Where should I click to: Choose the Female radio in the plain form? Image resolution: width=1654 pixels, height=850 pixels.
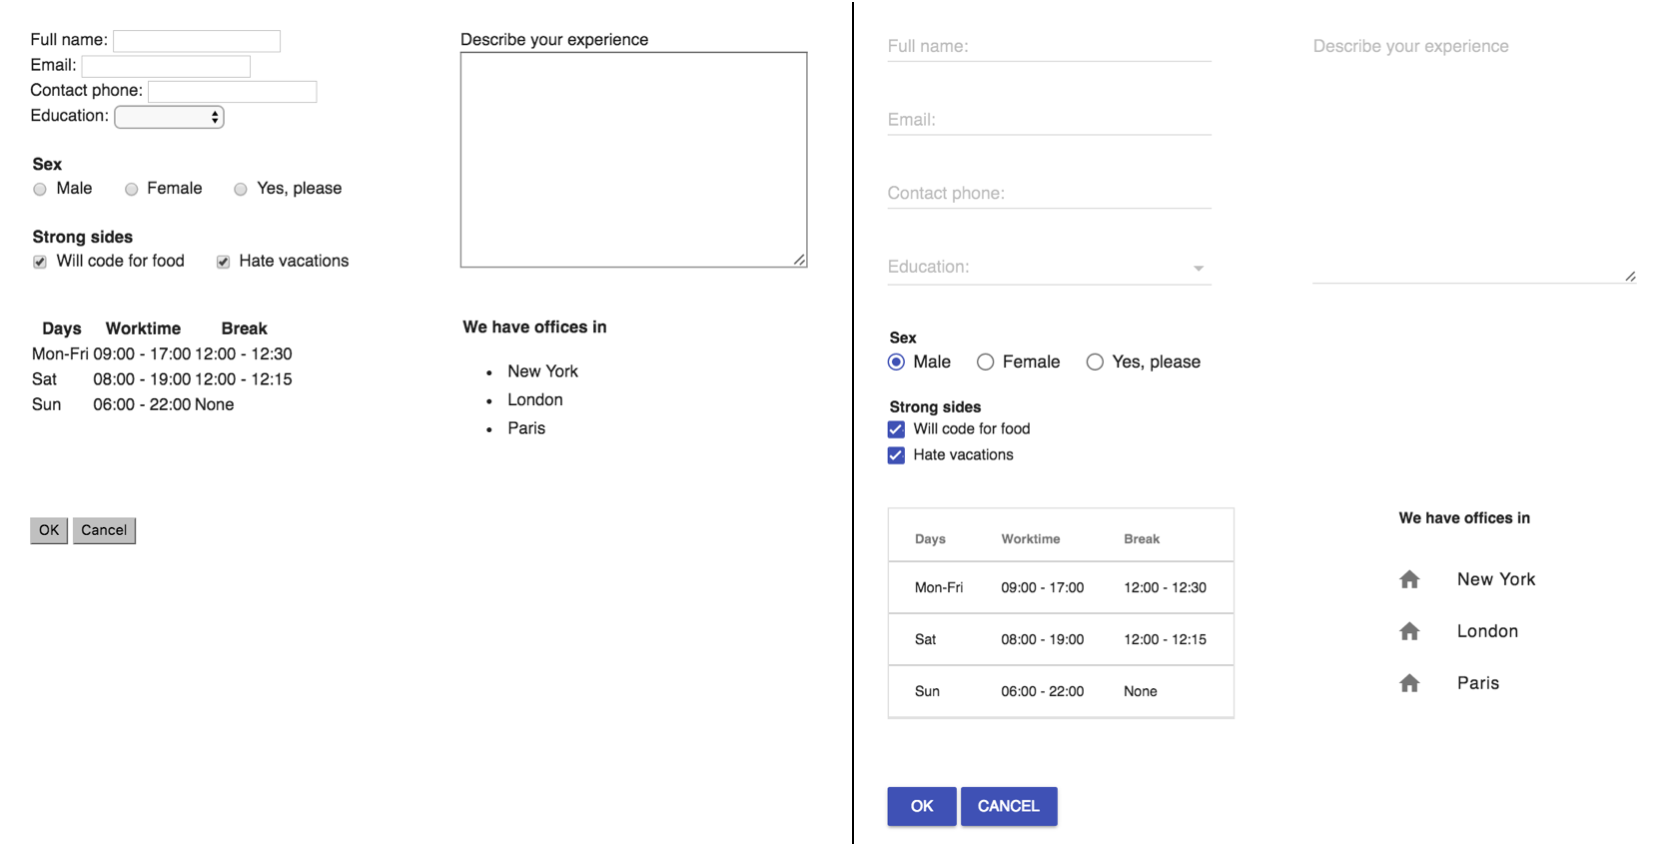(x=131, y=189)
